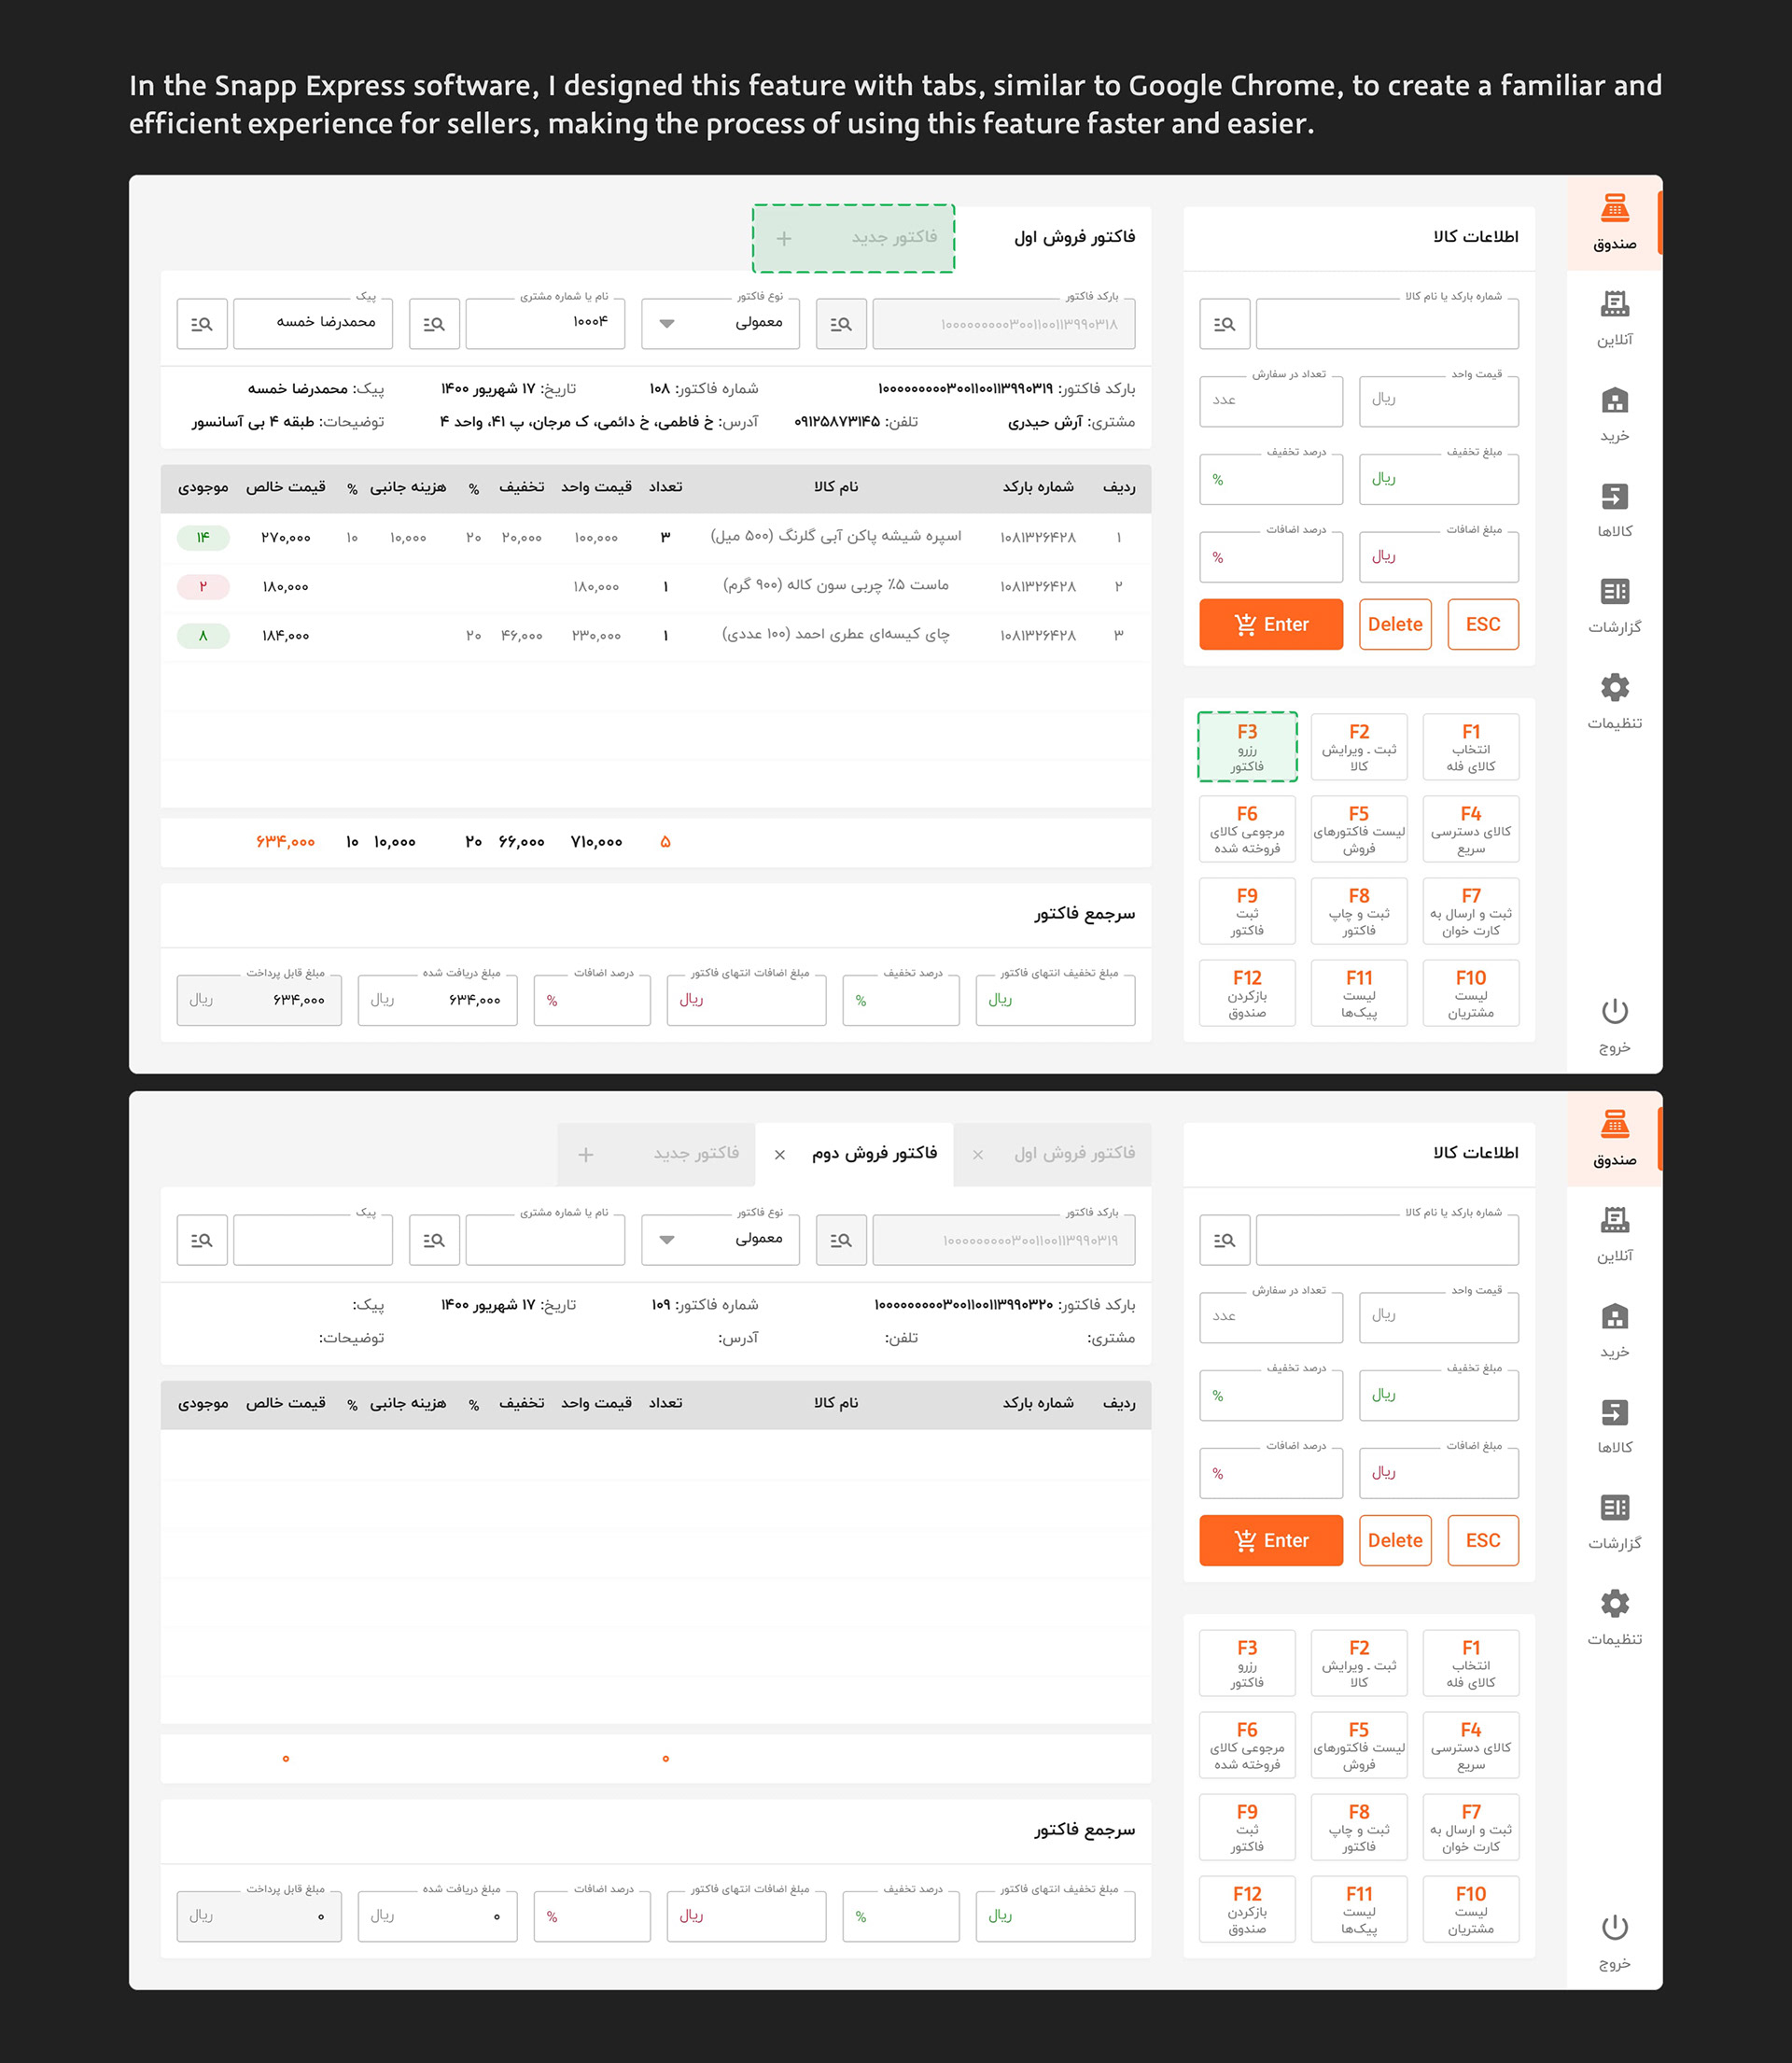Expand 'نوع فاکتور' dropdown in upper window
Viewport: 1792px width, 2063px height.
667,324
